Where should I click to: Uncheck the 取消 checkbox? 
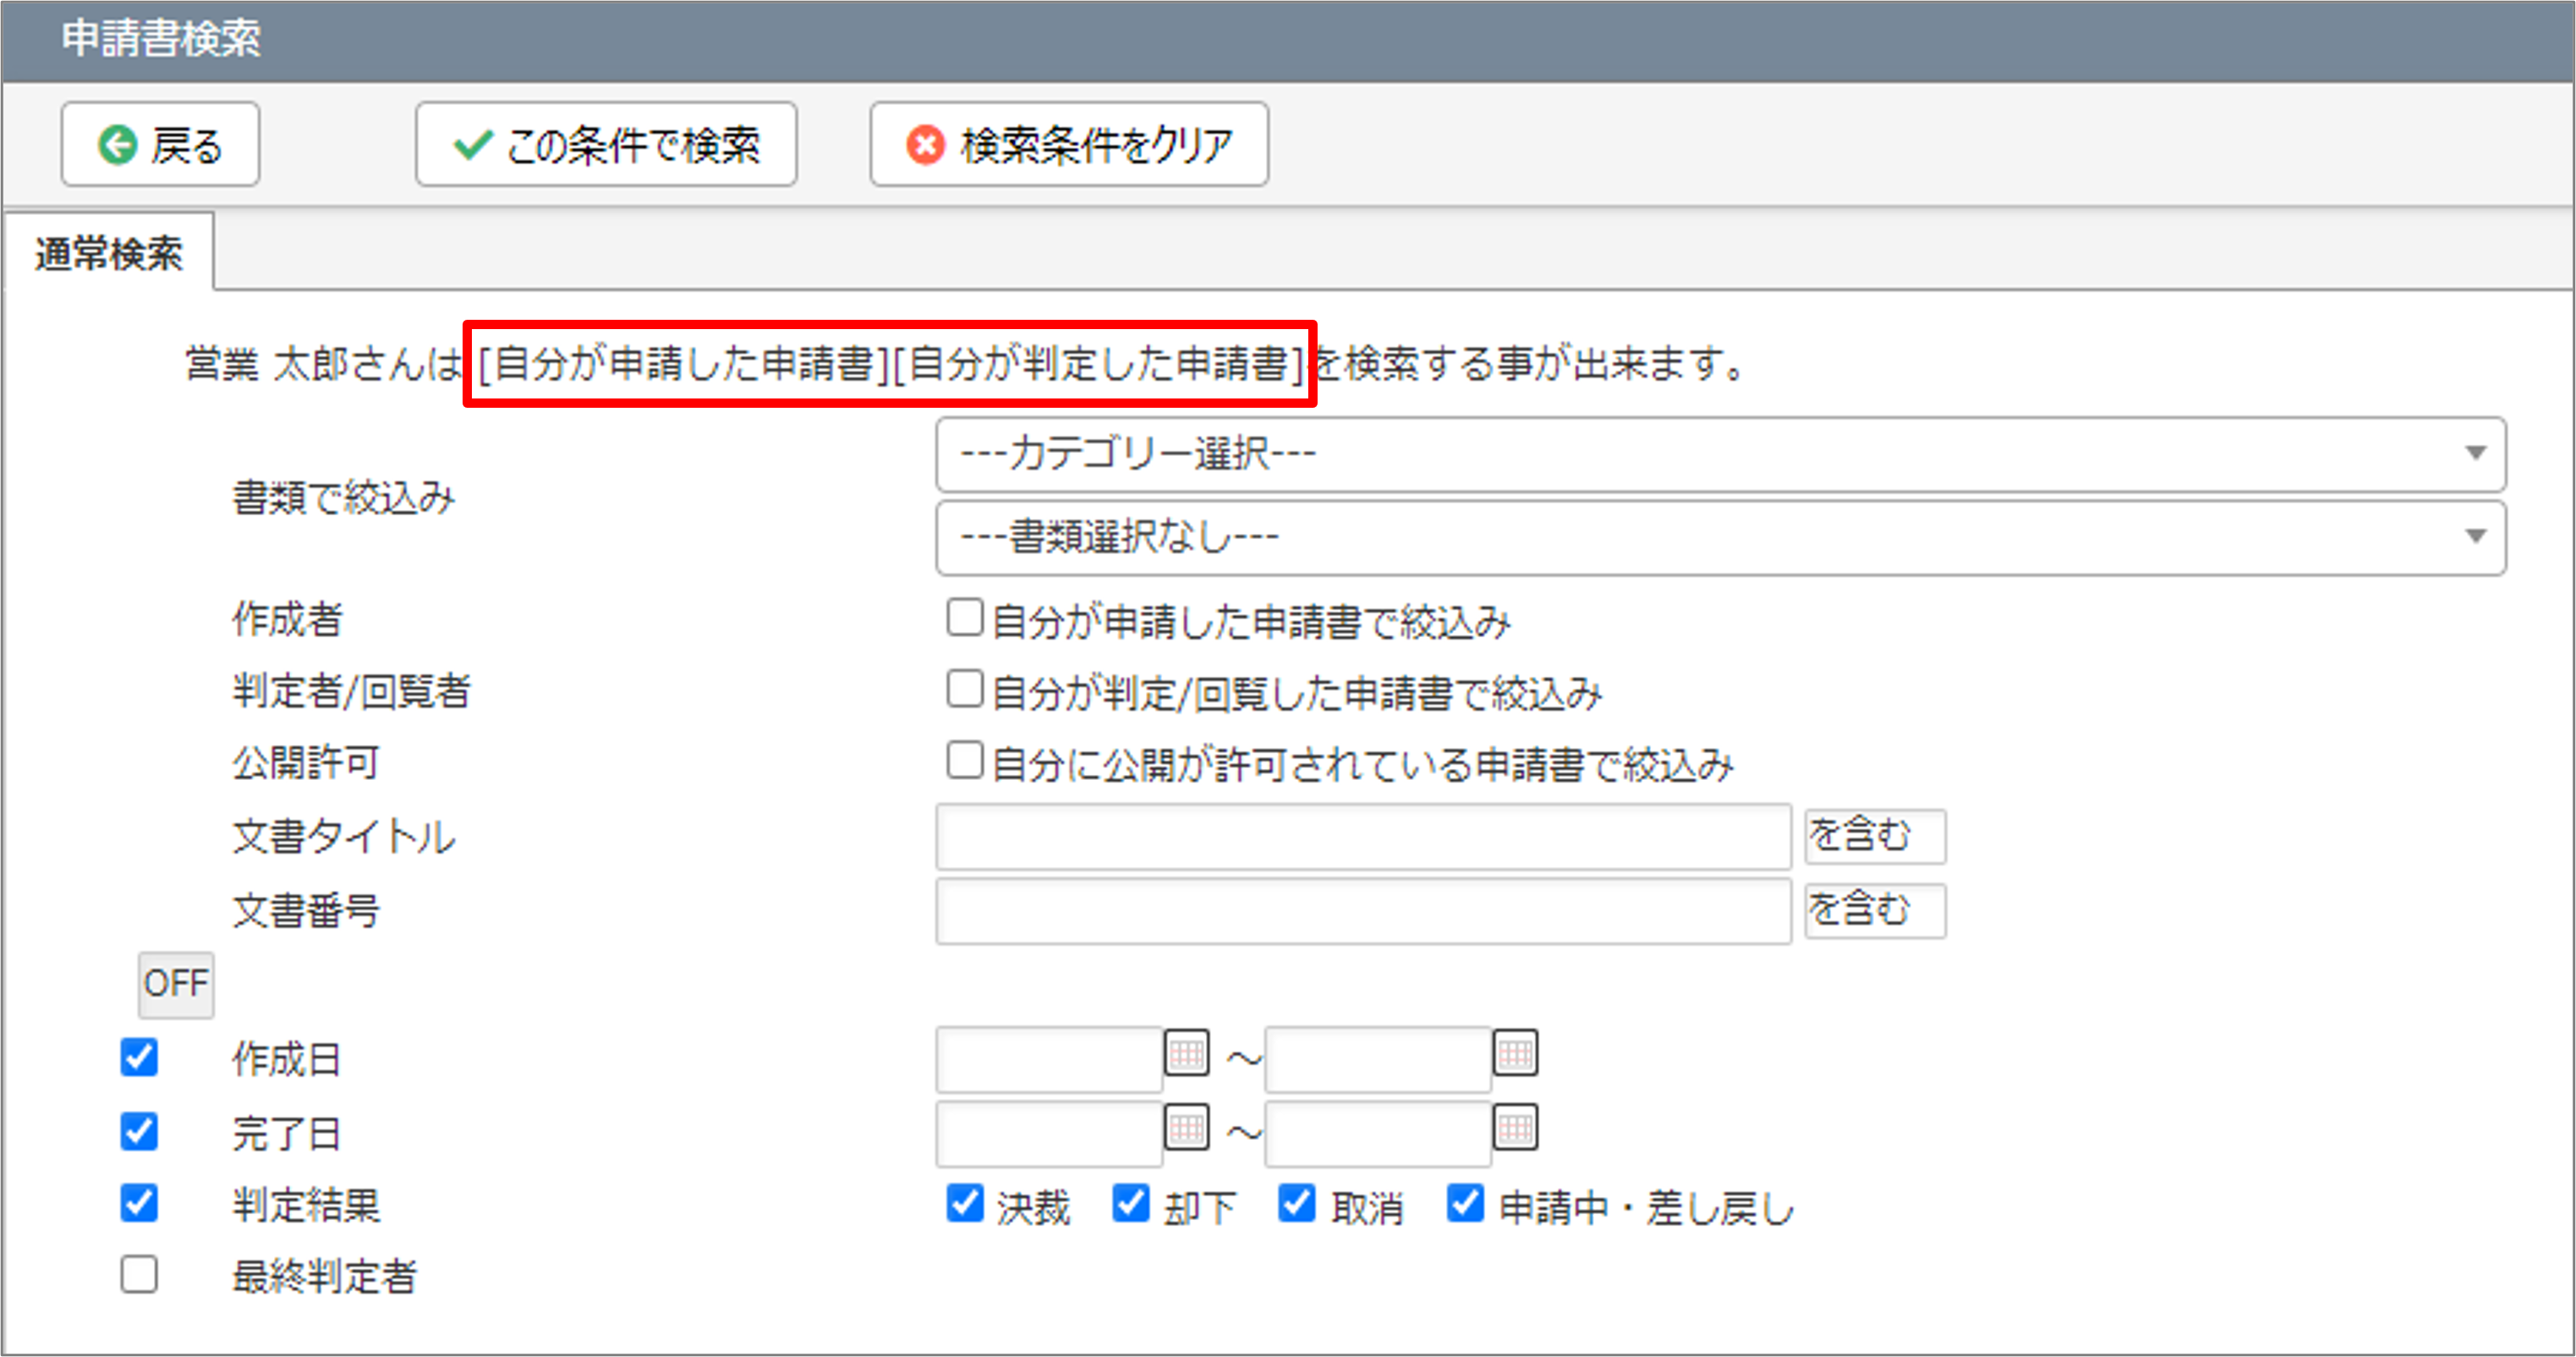point(1297,1203)
